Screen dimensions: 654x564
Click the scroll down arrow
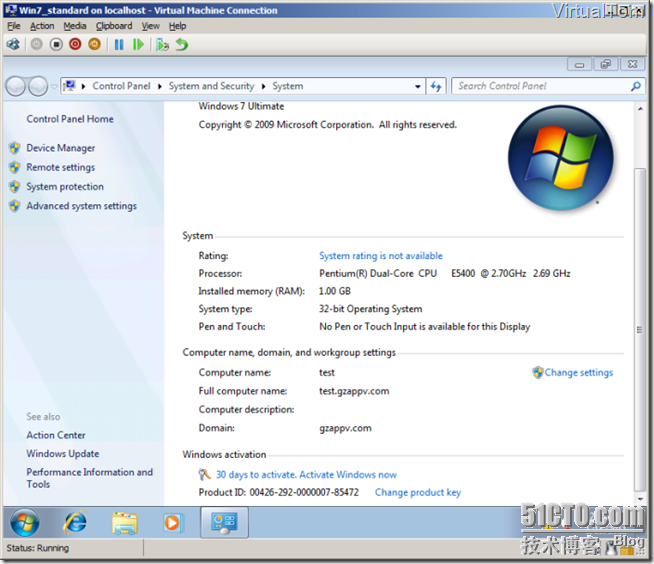pyautogui.click(x=640, y=499)
